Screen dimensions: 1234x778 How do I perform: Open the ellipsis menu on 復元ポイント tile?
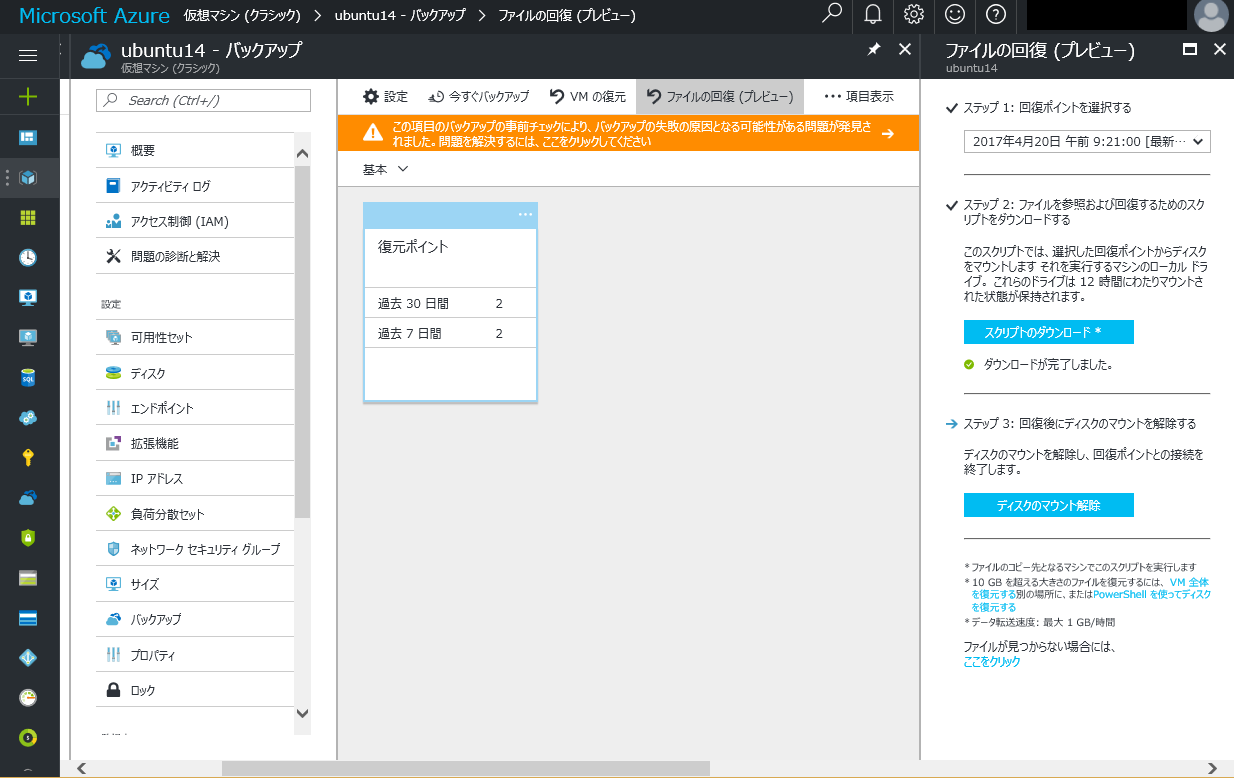pos(527,214)
